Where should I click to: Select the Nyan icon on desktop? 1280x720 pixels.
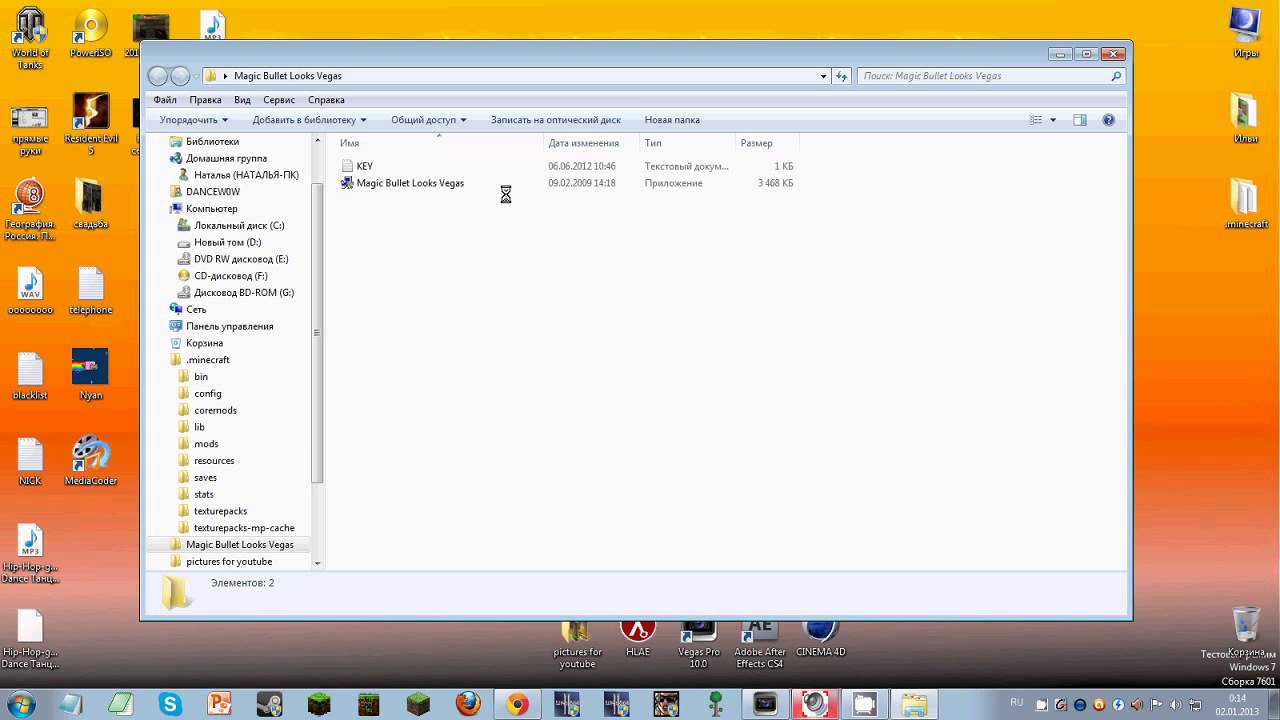tap(90, 375)
